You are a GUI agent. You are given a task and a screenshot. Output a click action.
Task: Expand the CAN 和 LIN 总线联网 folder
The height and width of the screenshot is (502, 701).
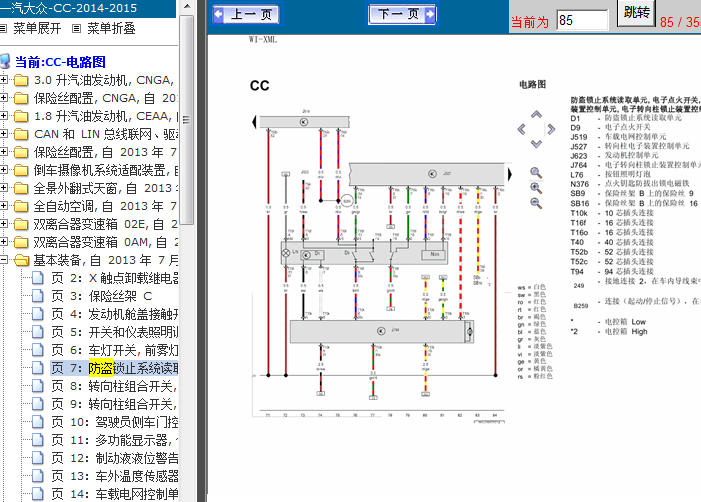point(4,134)
